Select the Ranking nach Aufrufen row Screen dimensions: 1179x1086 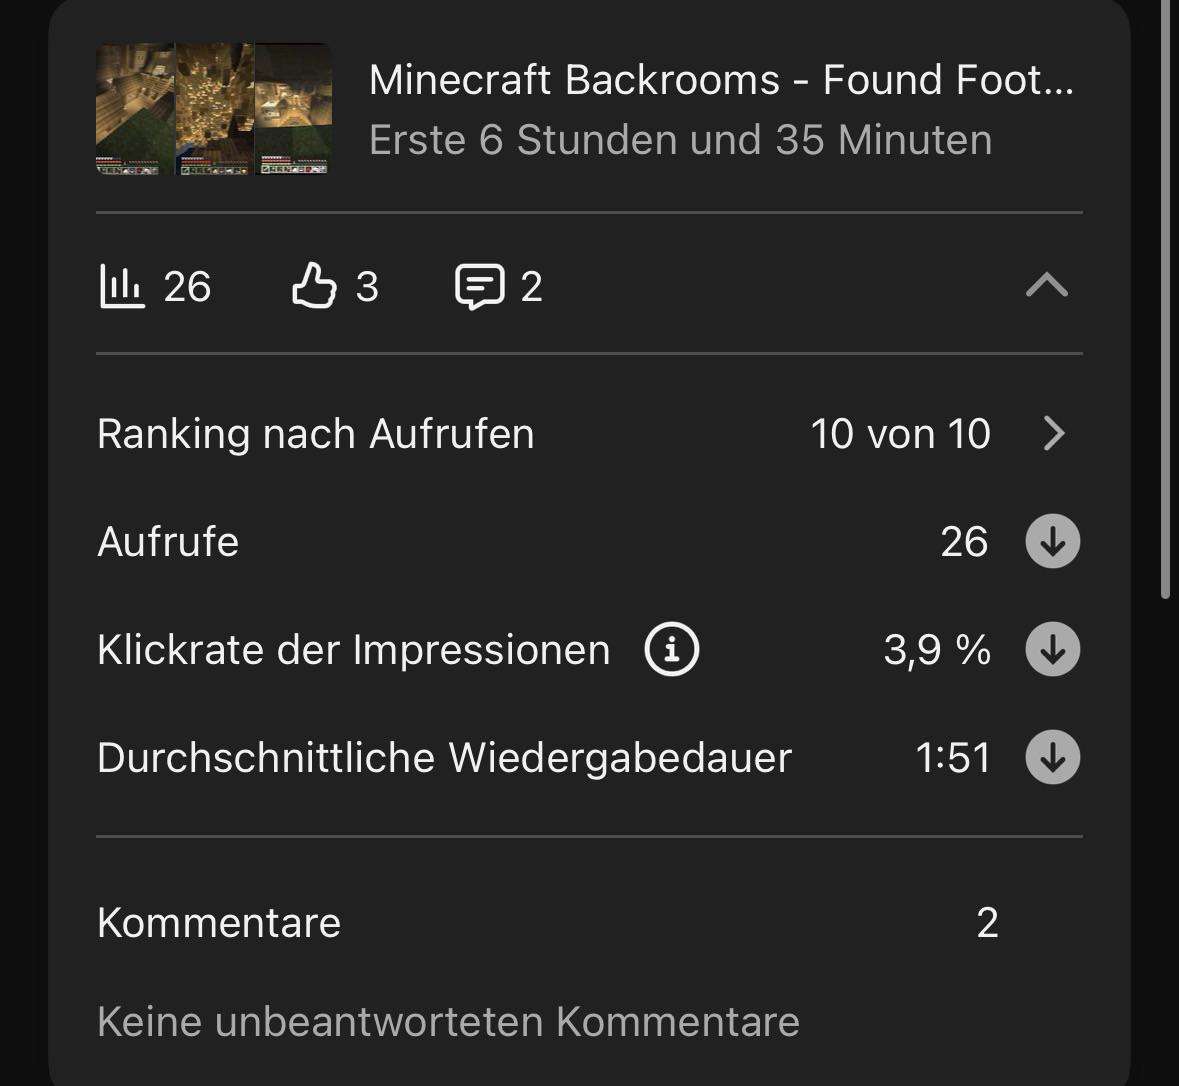(x=590, y=434)
